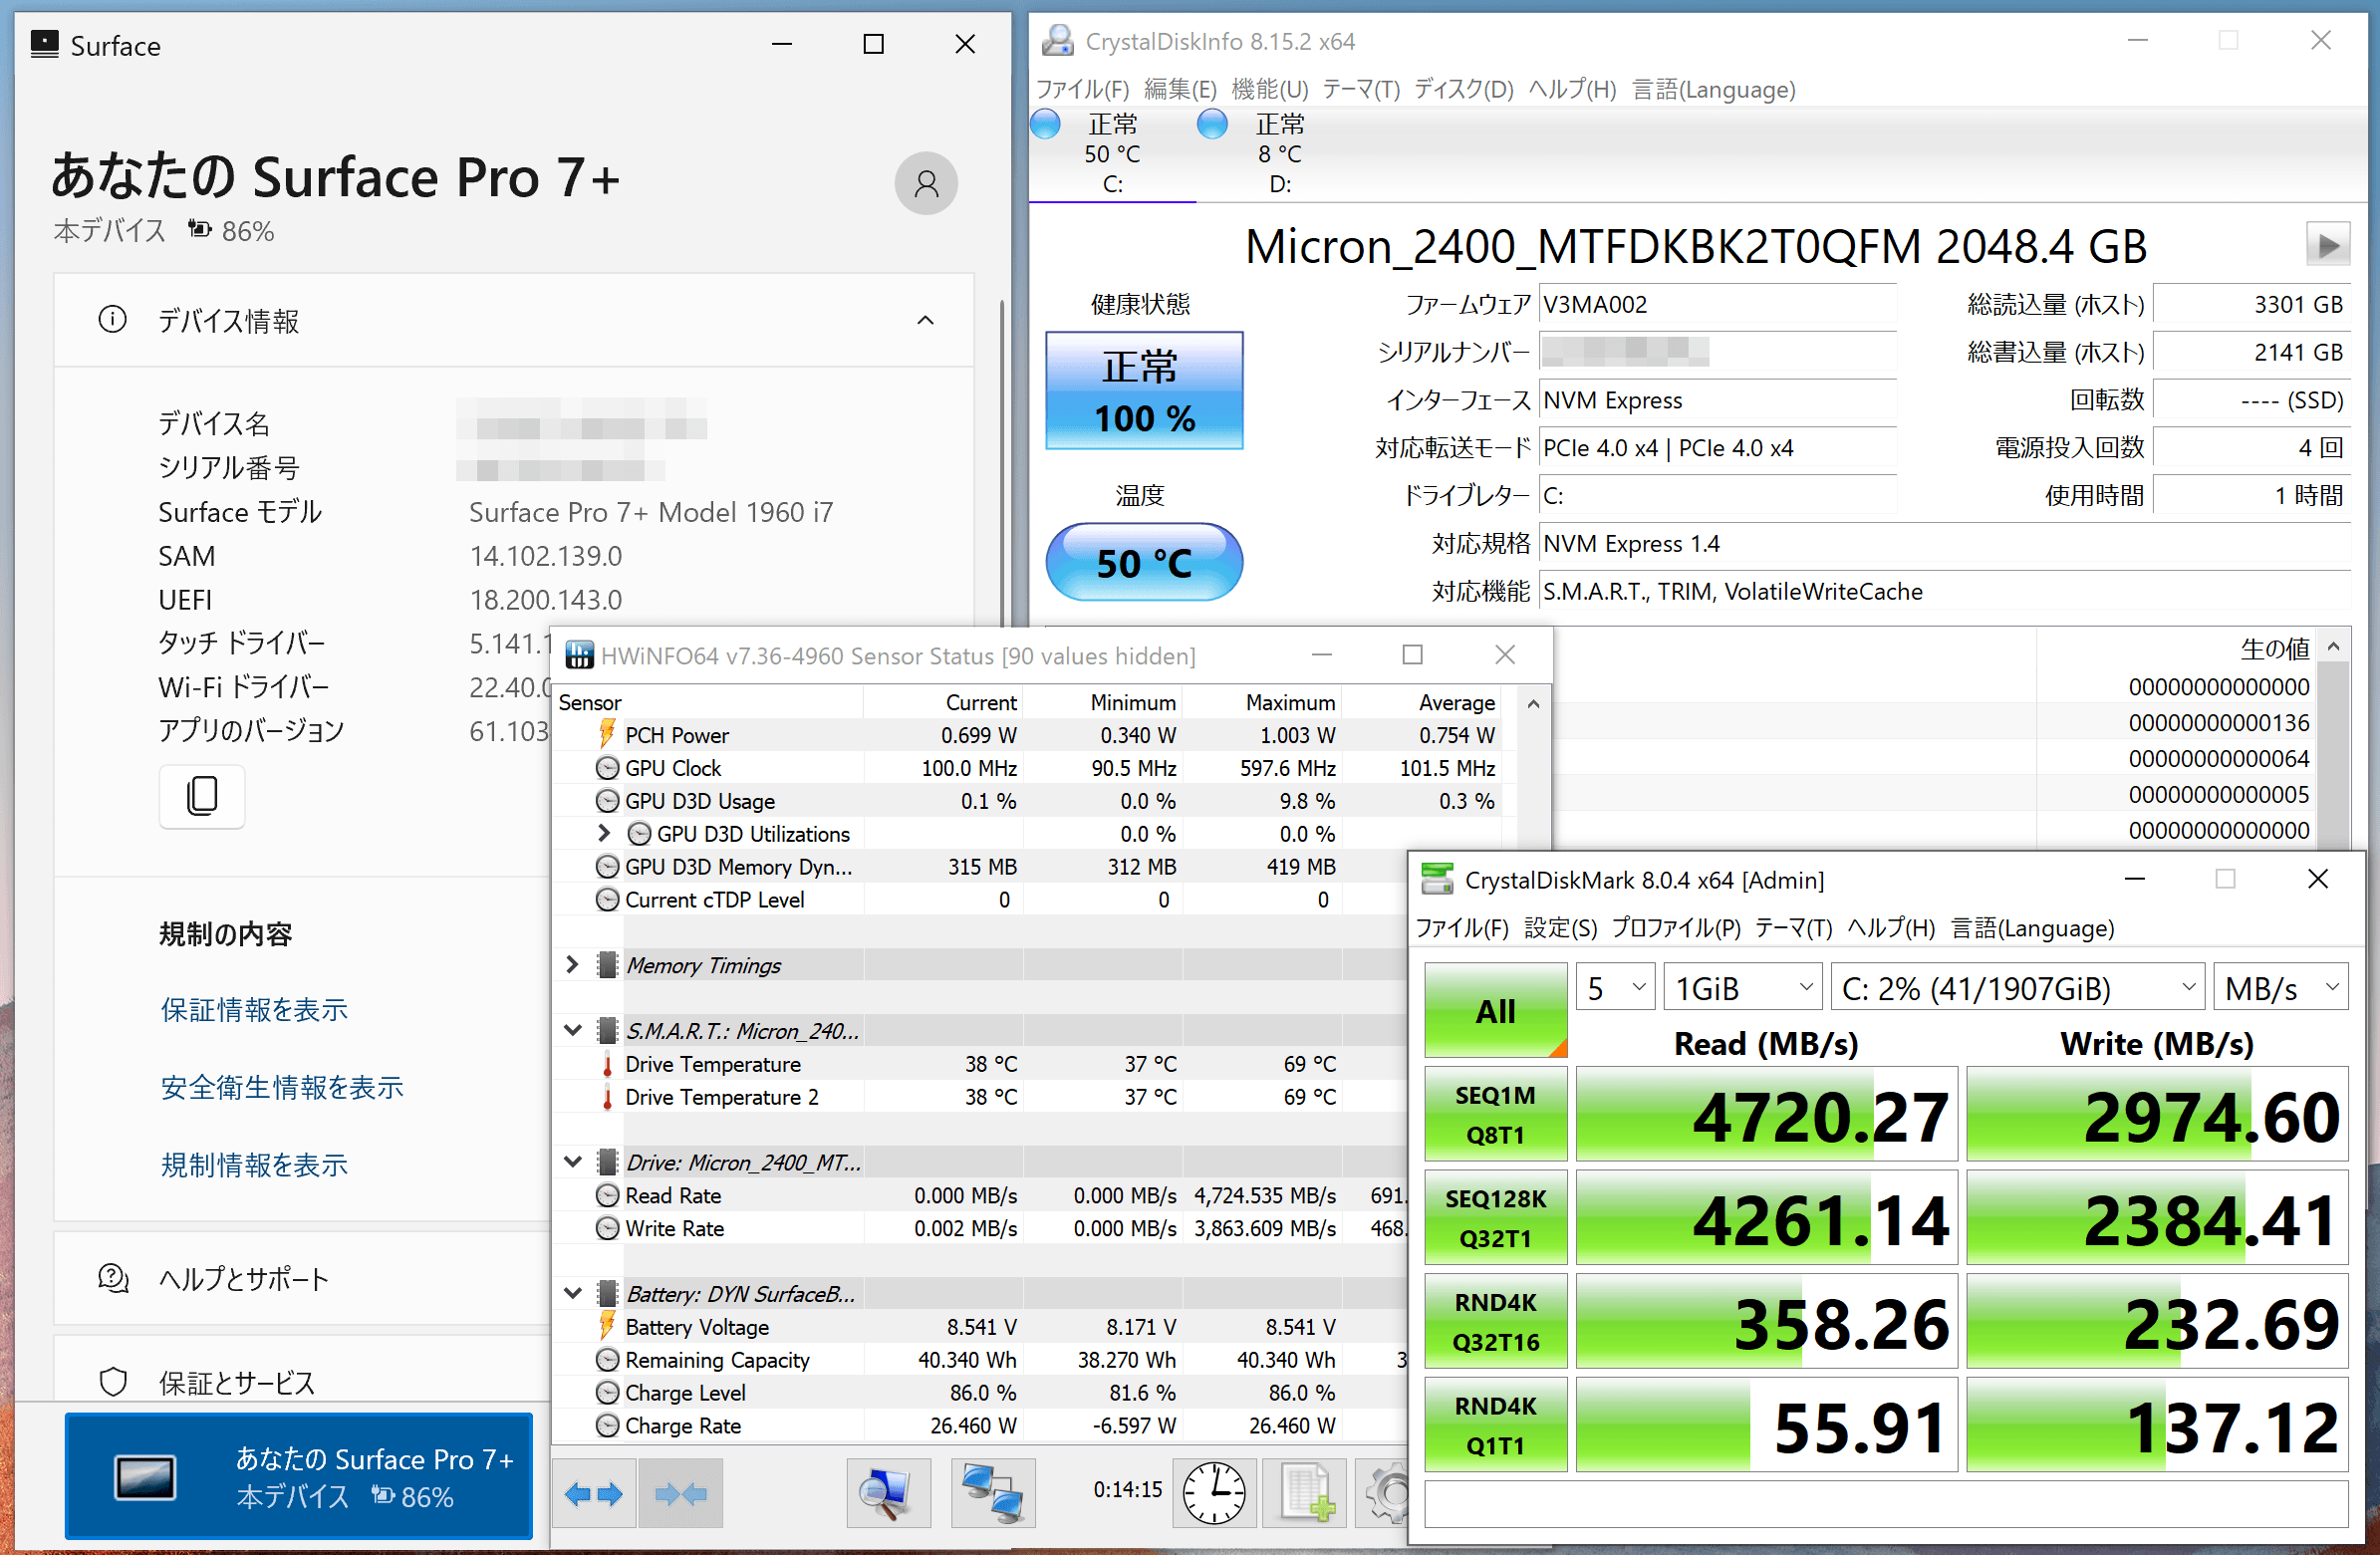The height and width of the screenshot is (1555, 2380).
Task: Click the warranty shield icon in Surface app
Action: point(113,1381)
